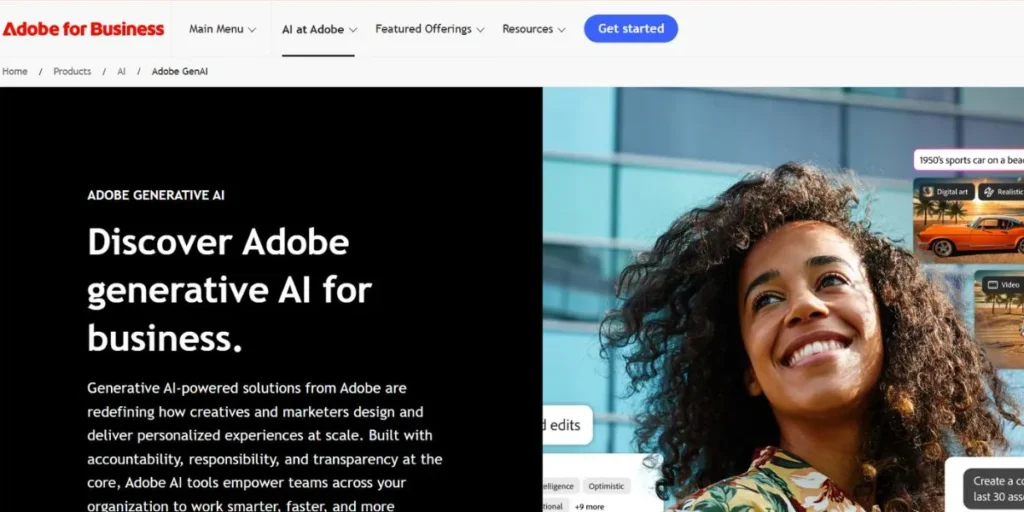Click the Get started button
Image resolution: width=1024 pixels, height=512 pixels.
pyautogui.click(x=631, y=29)
